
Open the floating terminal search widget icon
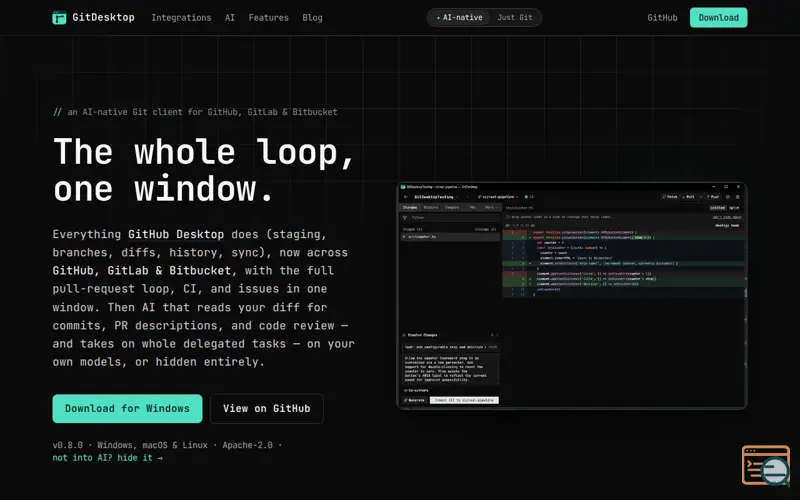click(x=766, y=465)
